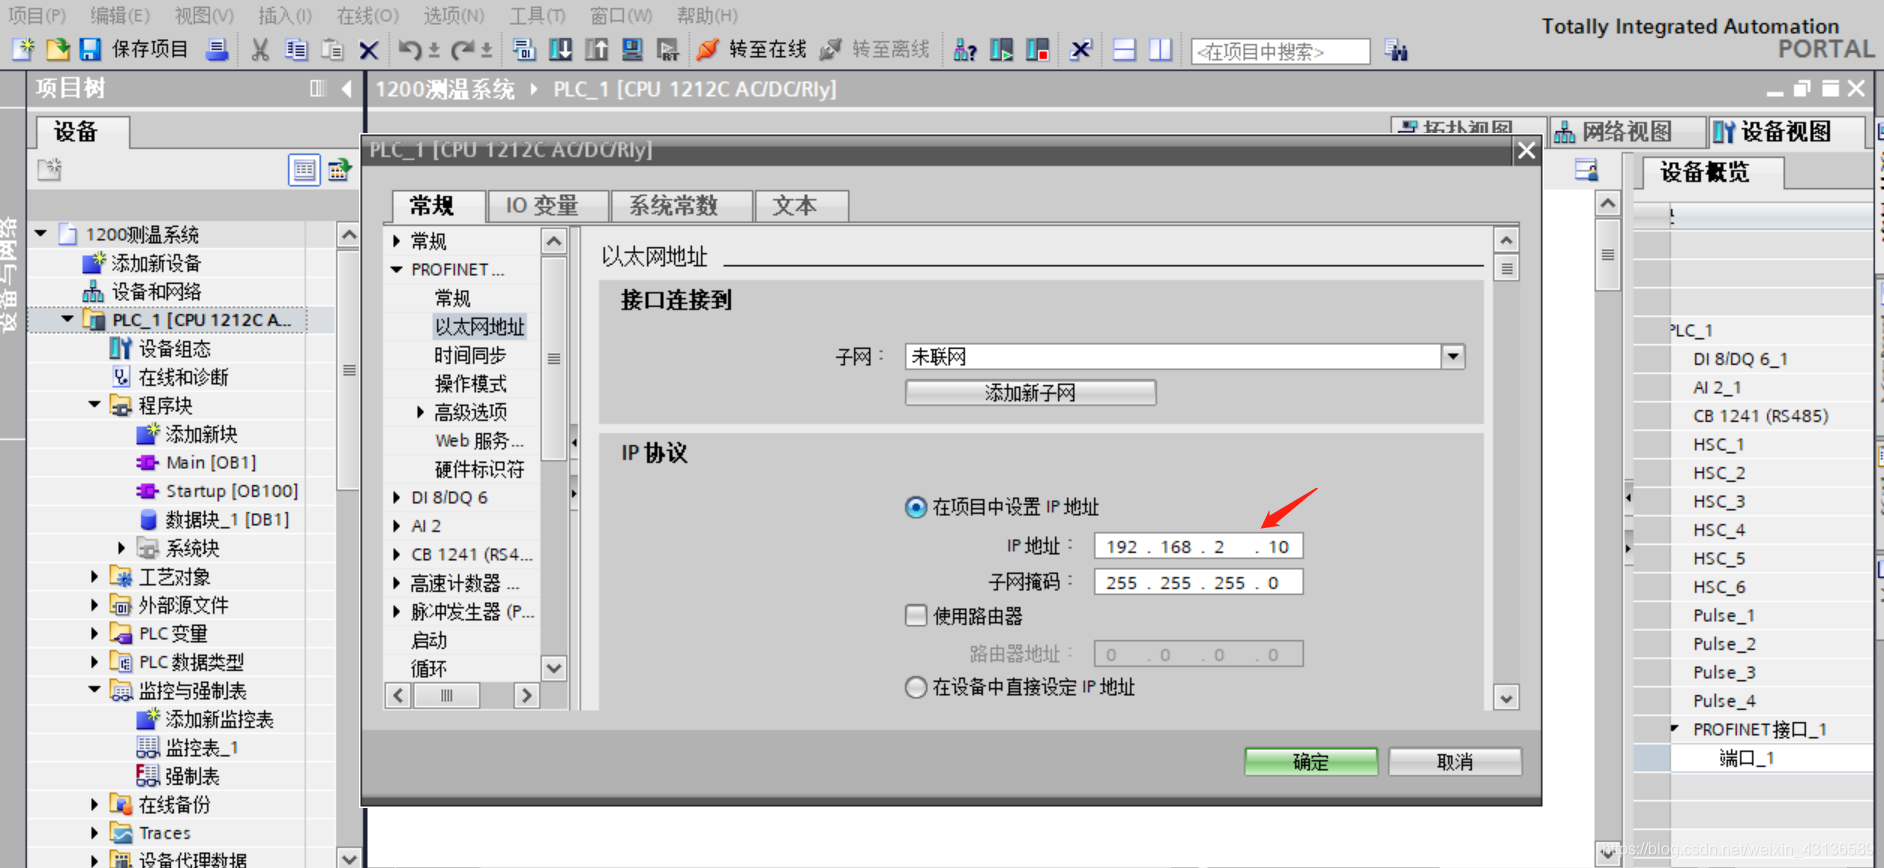
Task: Click the Stop CPU icon
Action: click(1037, 49)
